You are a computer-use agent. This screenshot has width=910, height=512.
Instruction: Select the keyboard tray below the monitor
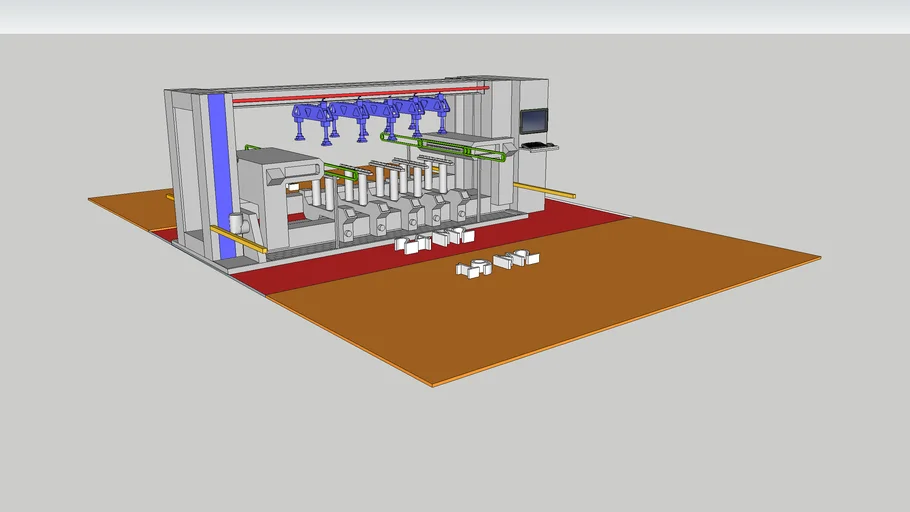[x=540, y=147]
